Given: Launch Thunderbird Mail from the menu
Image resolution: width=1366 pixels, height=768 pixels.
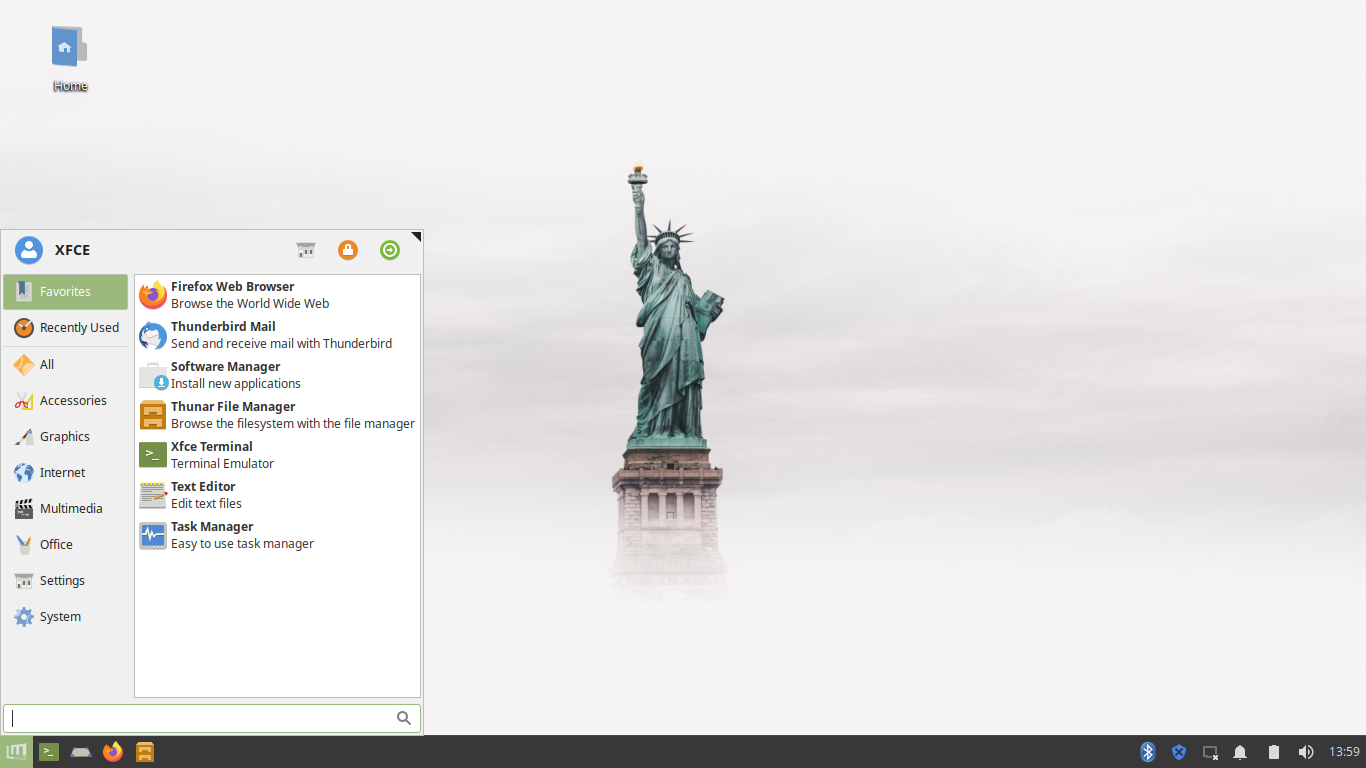Looking at the screenshot, I should pos(277,335).
